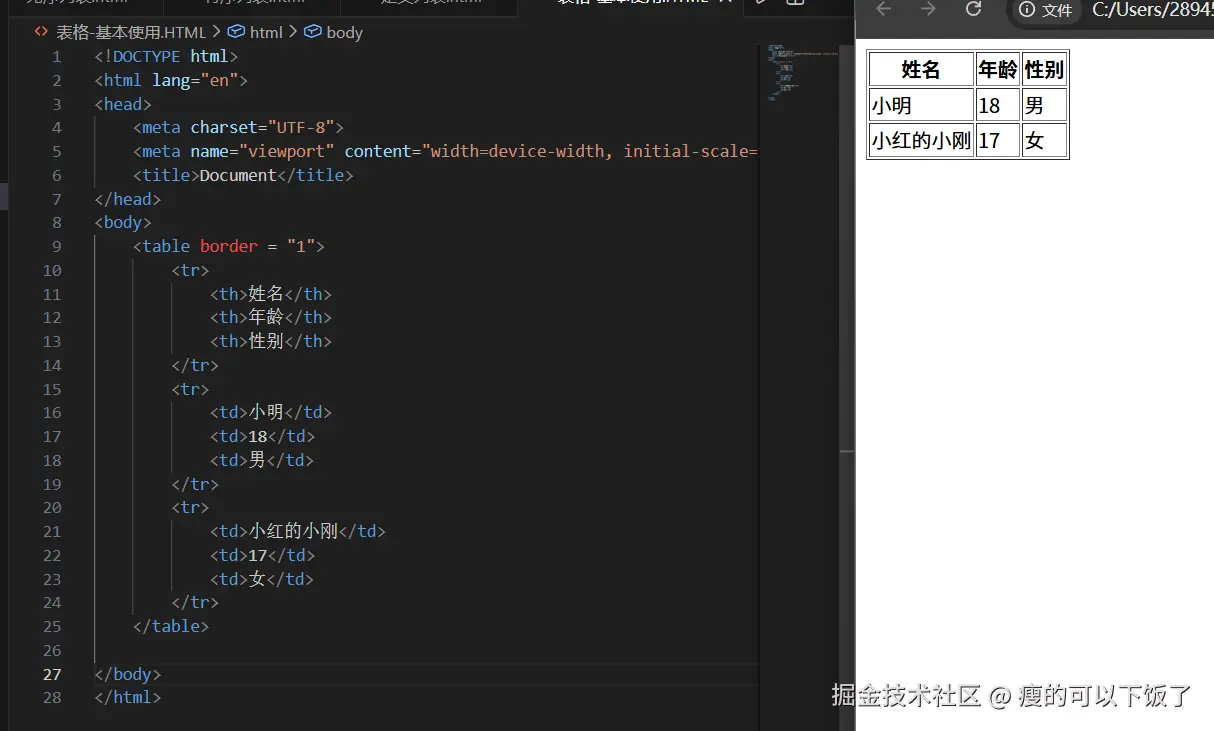
Task: Click the html lang="en" code line
Action: click(x=171, y=80)
